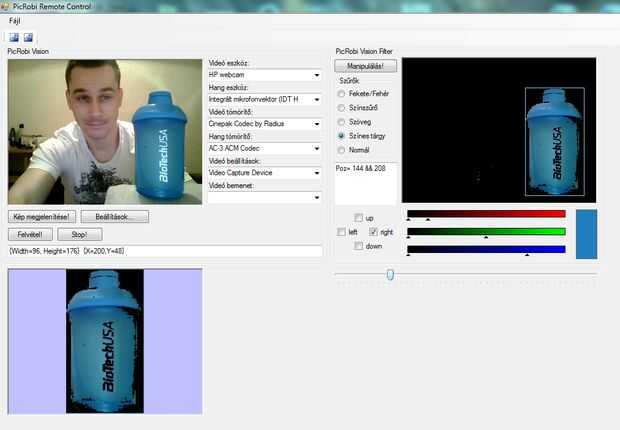Click the PicRobi Vision group label
The height and width of the screenshot is (430, 620).
(x=28, y=51)
